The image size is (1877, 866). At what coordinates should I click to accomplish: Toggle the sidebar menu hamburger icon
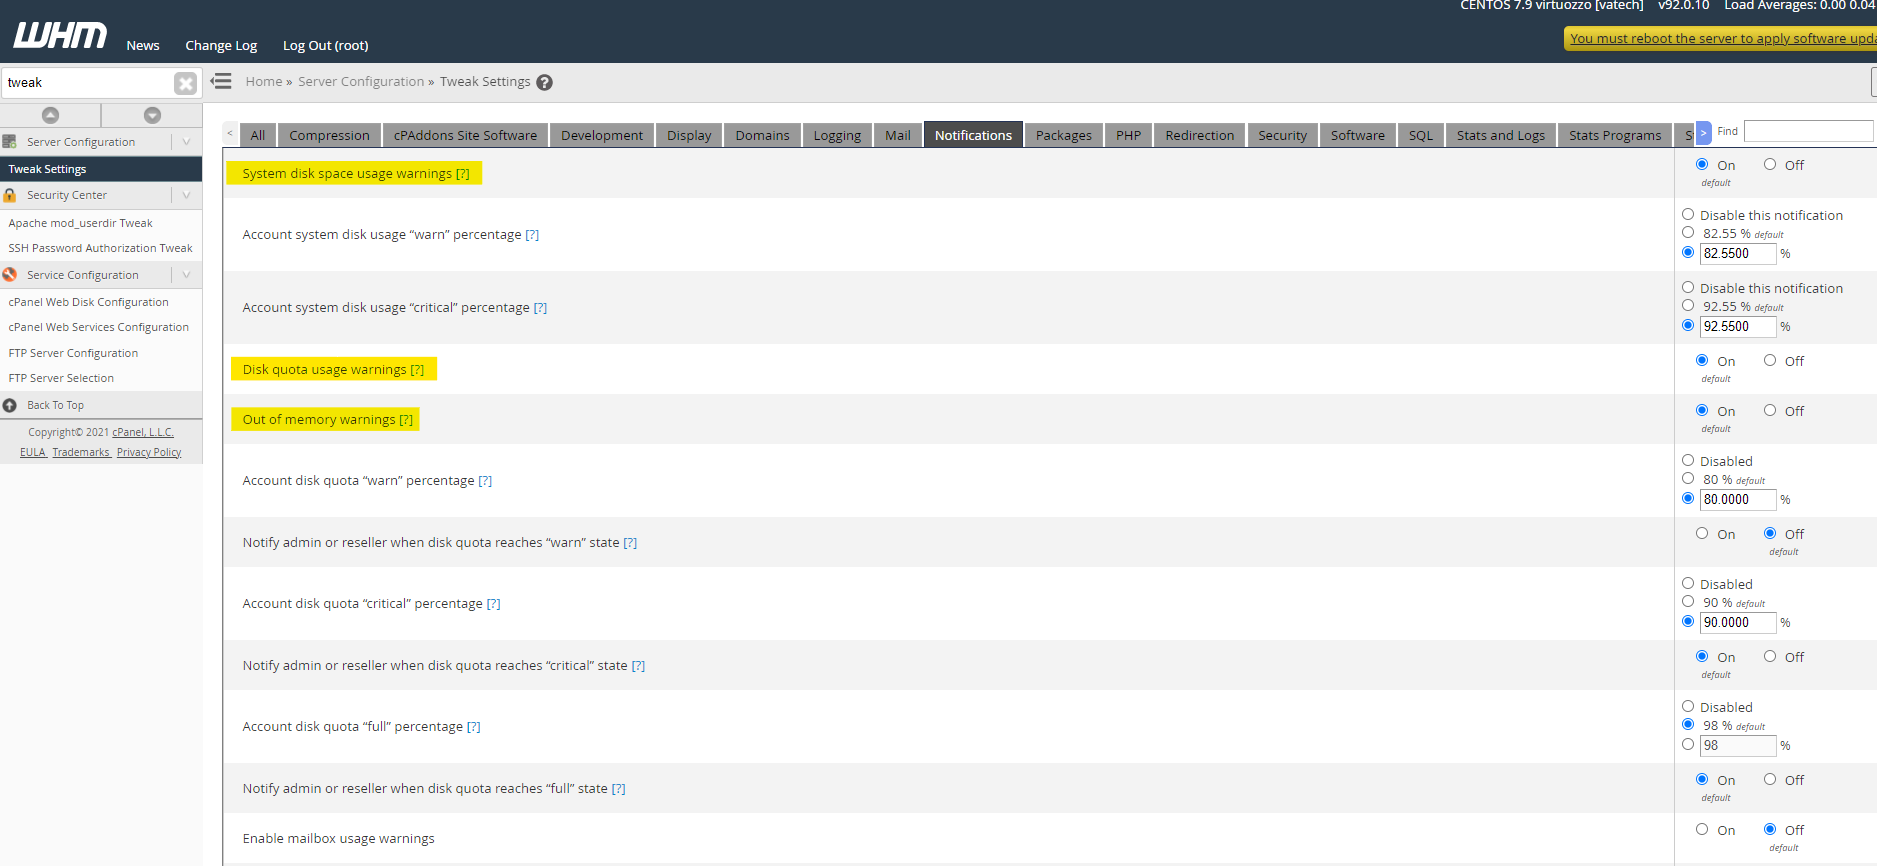221,81
